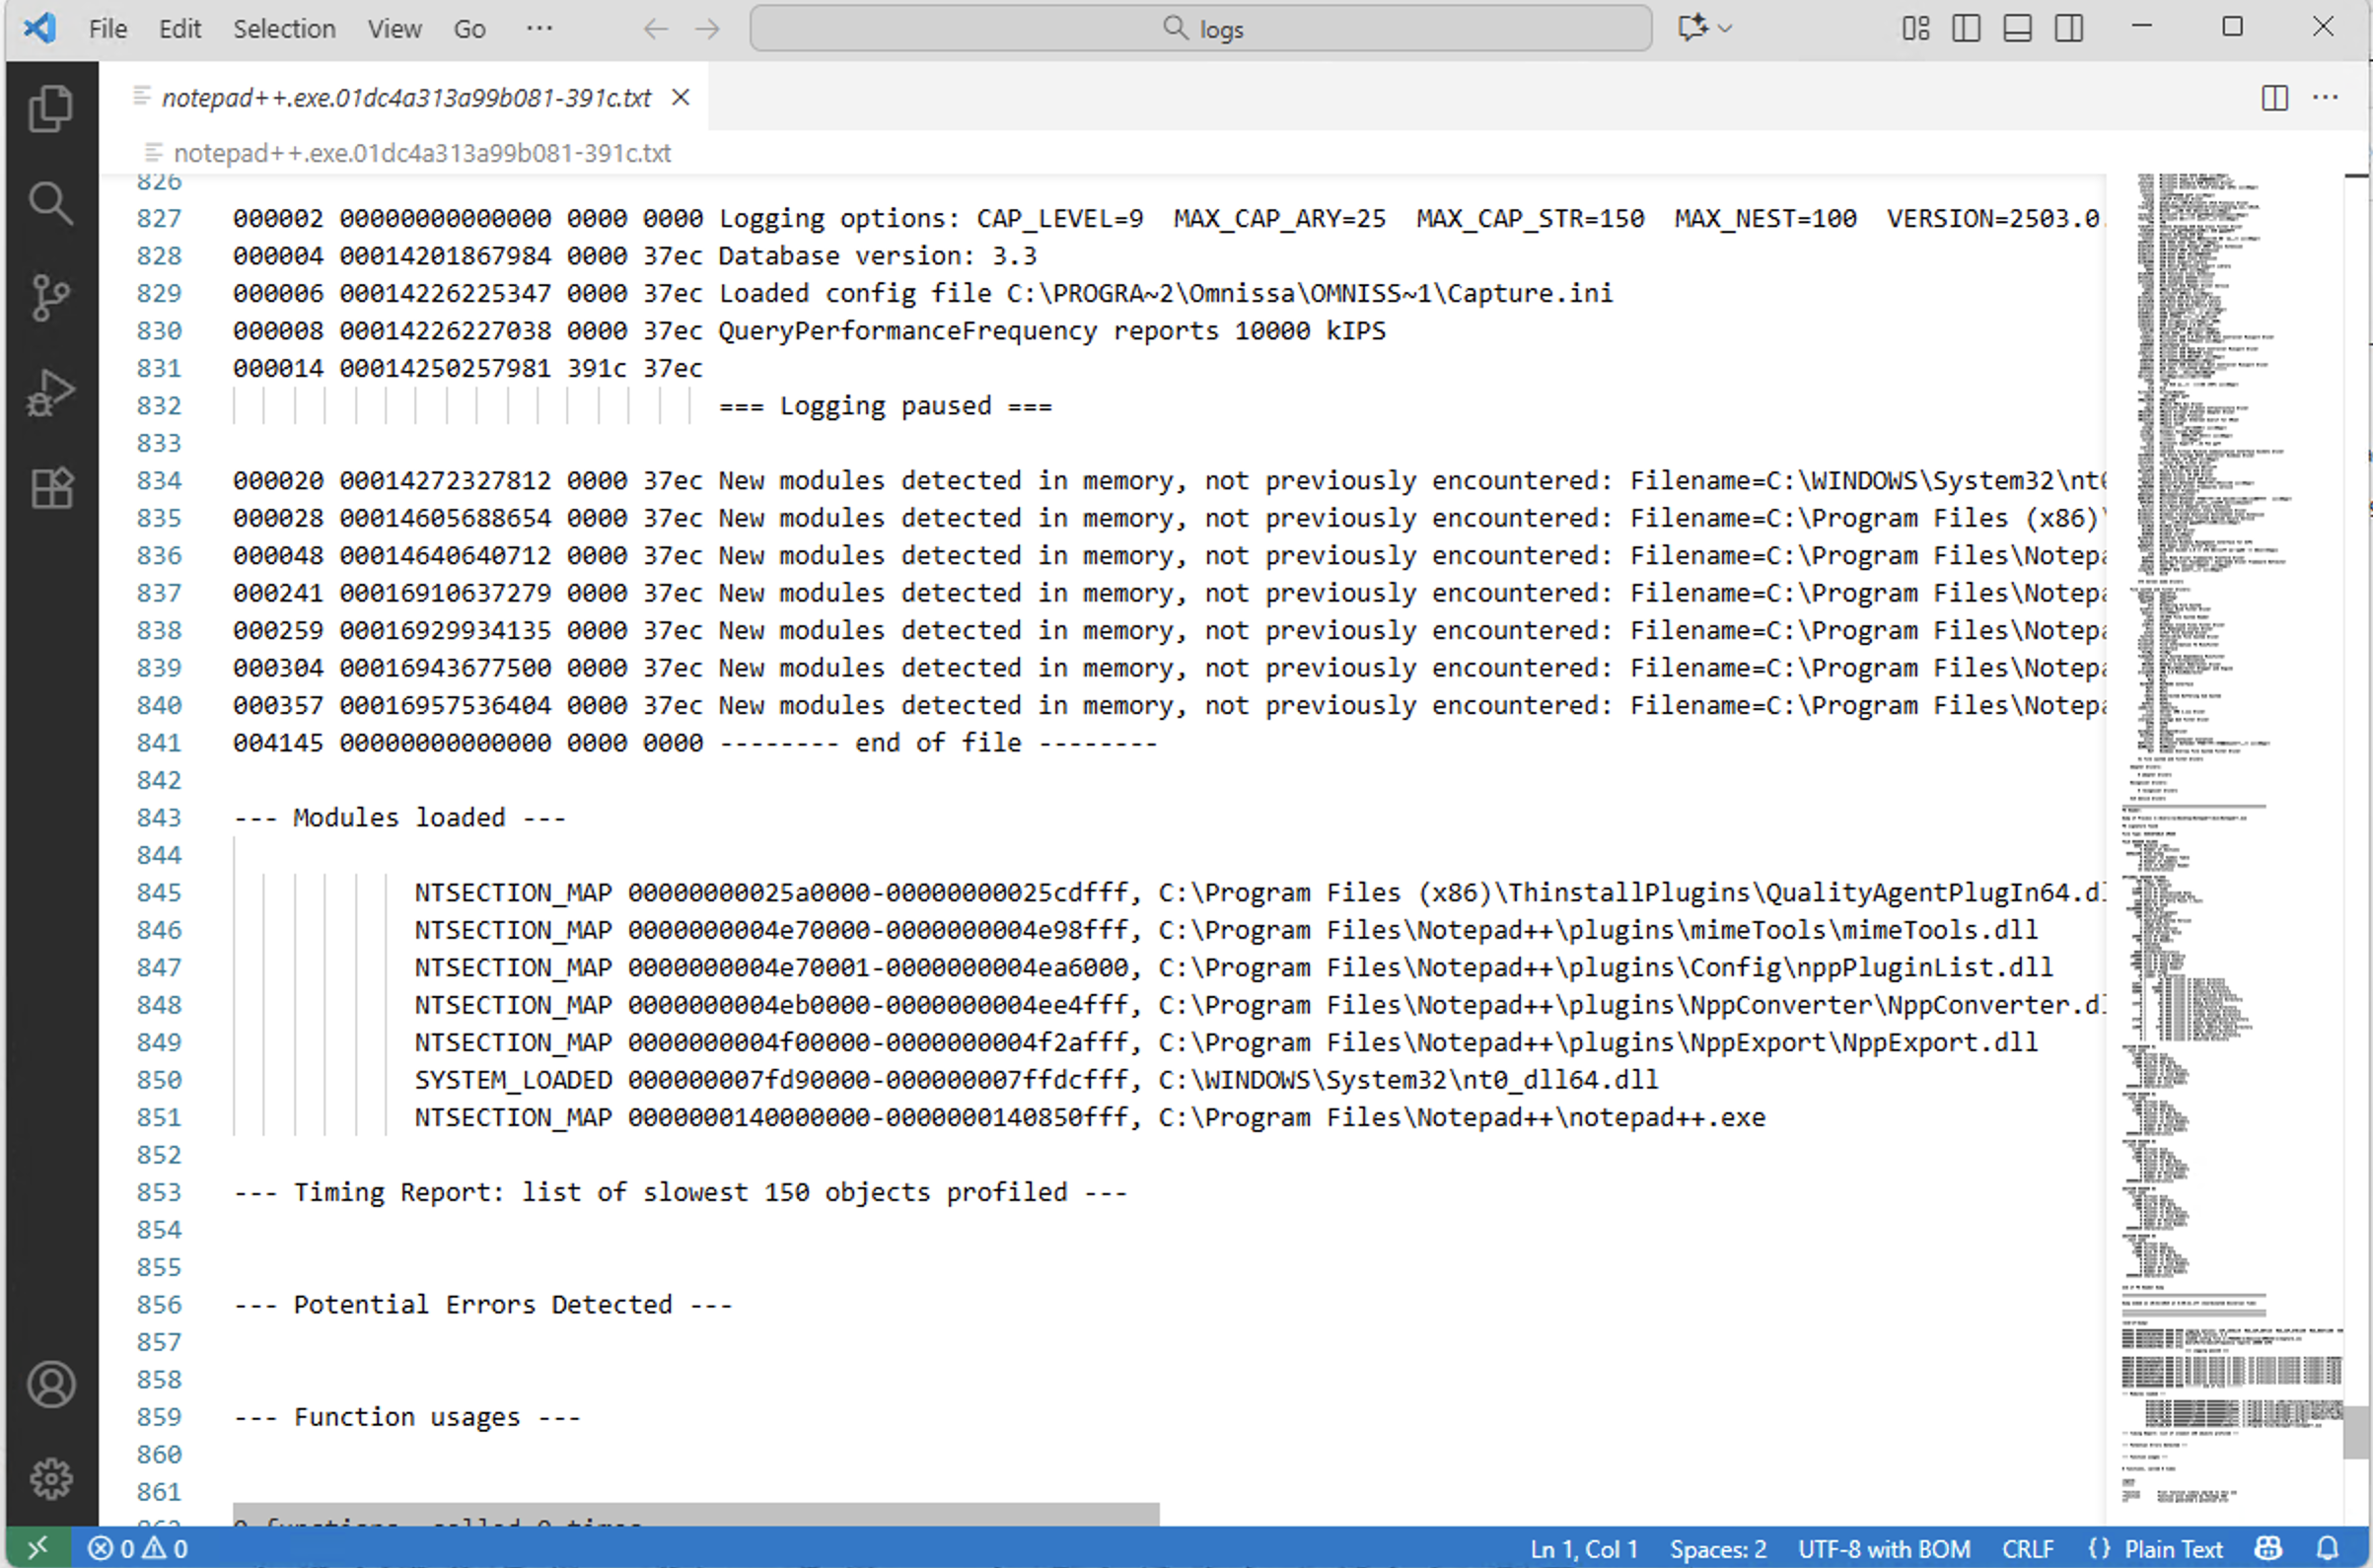
Task: Expand the hidden menus ellipsis in the menu bar
Action: click(x=539, y=28)
